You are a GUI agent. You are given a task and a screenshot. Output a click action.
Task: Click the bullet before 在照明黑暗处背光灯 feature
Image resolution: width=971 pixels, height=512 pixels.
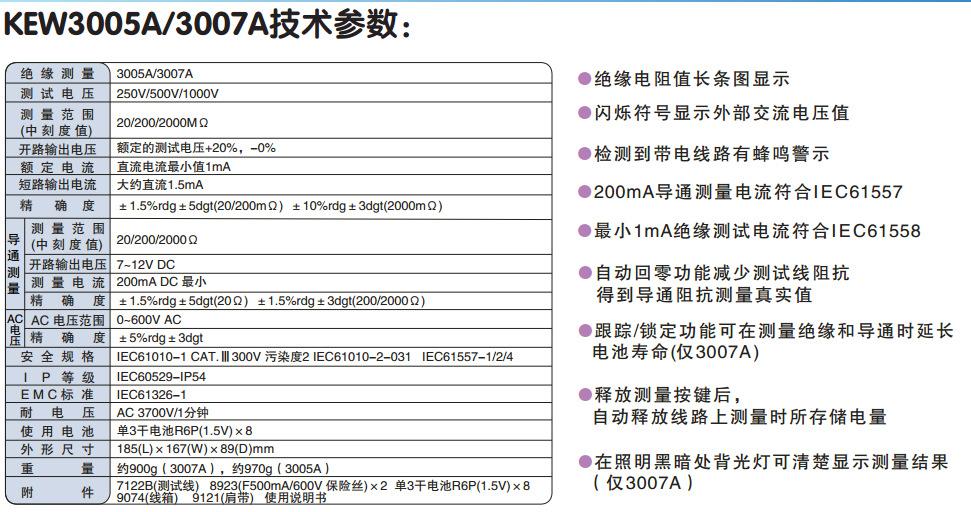(585, 461)
